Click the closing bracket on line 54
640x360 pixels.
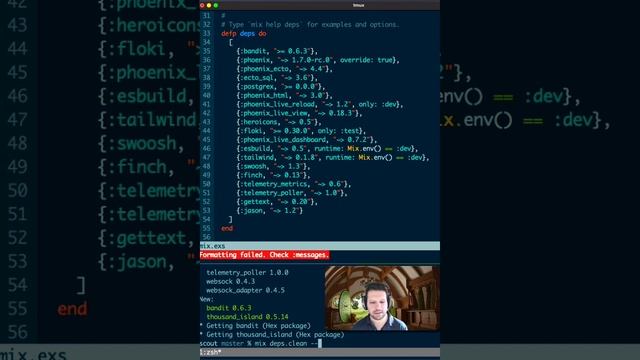coord(231,219)
